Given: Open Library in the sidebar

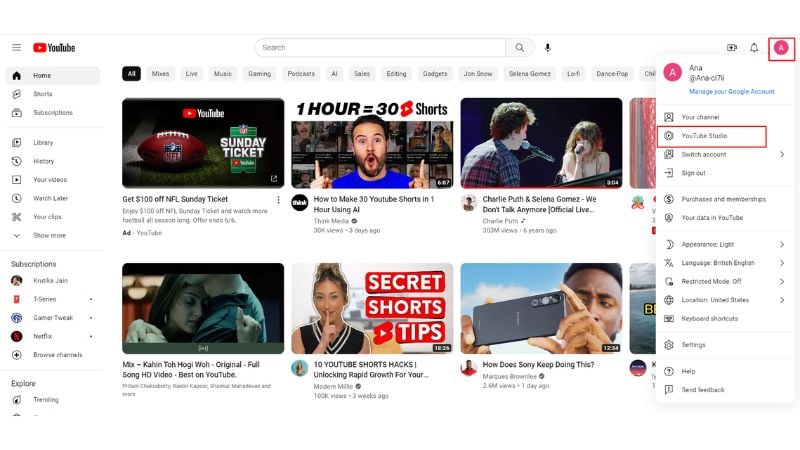Looking at the screenshot, I should click(x=53, y=142).
